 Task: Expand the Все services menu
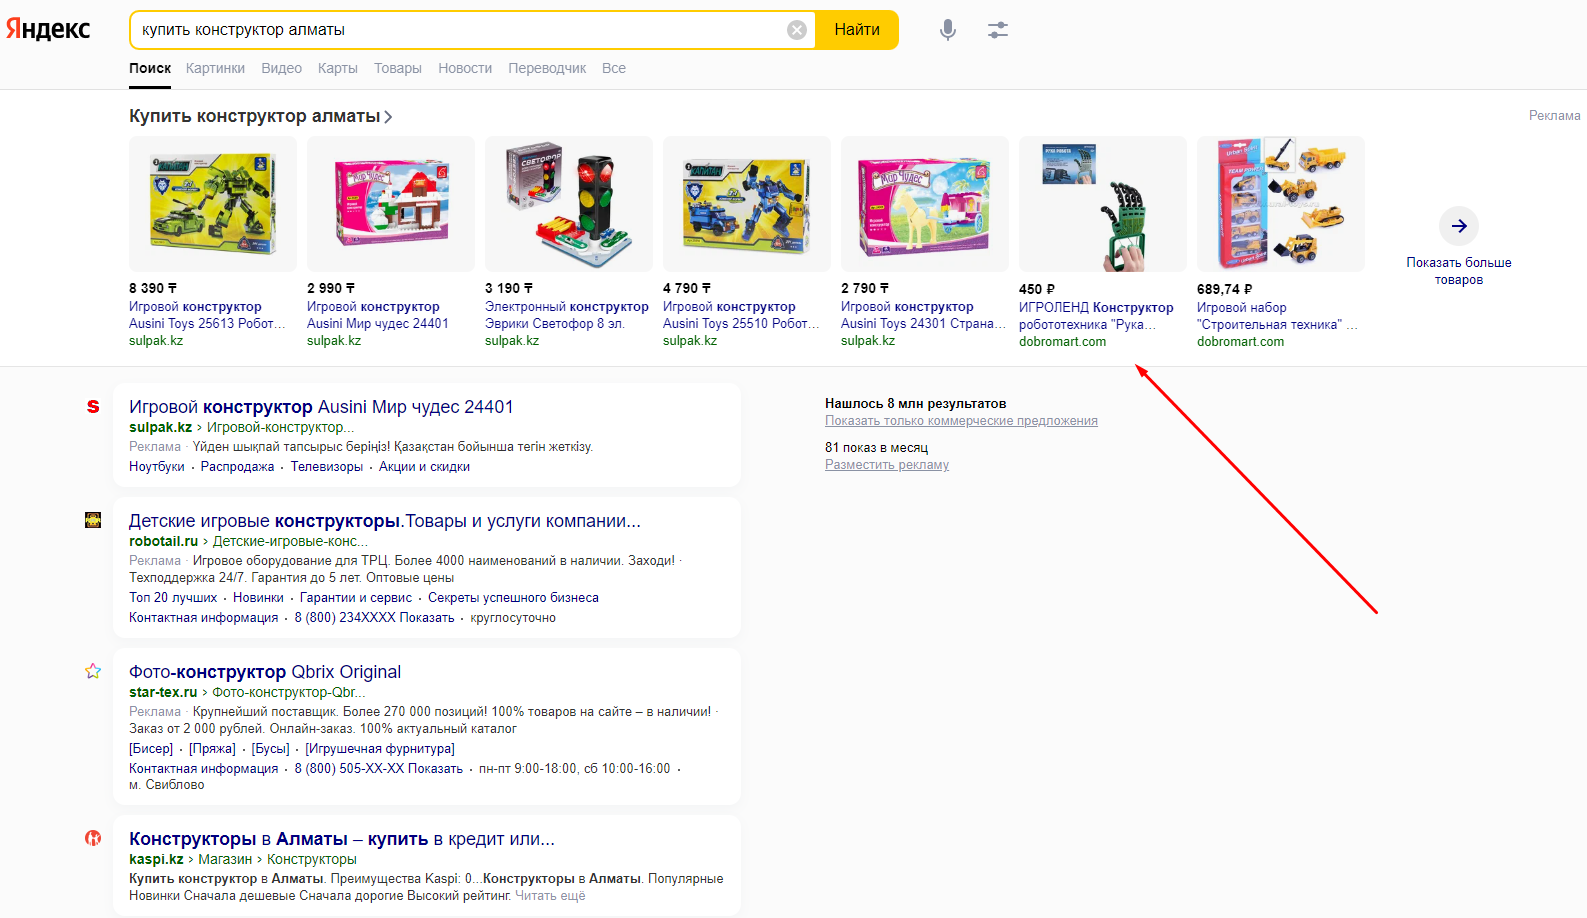tap(614, 68)
